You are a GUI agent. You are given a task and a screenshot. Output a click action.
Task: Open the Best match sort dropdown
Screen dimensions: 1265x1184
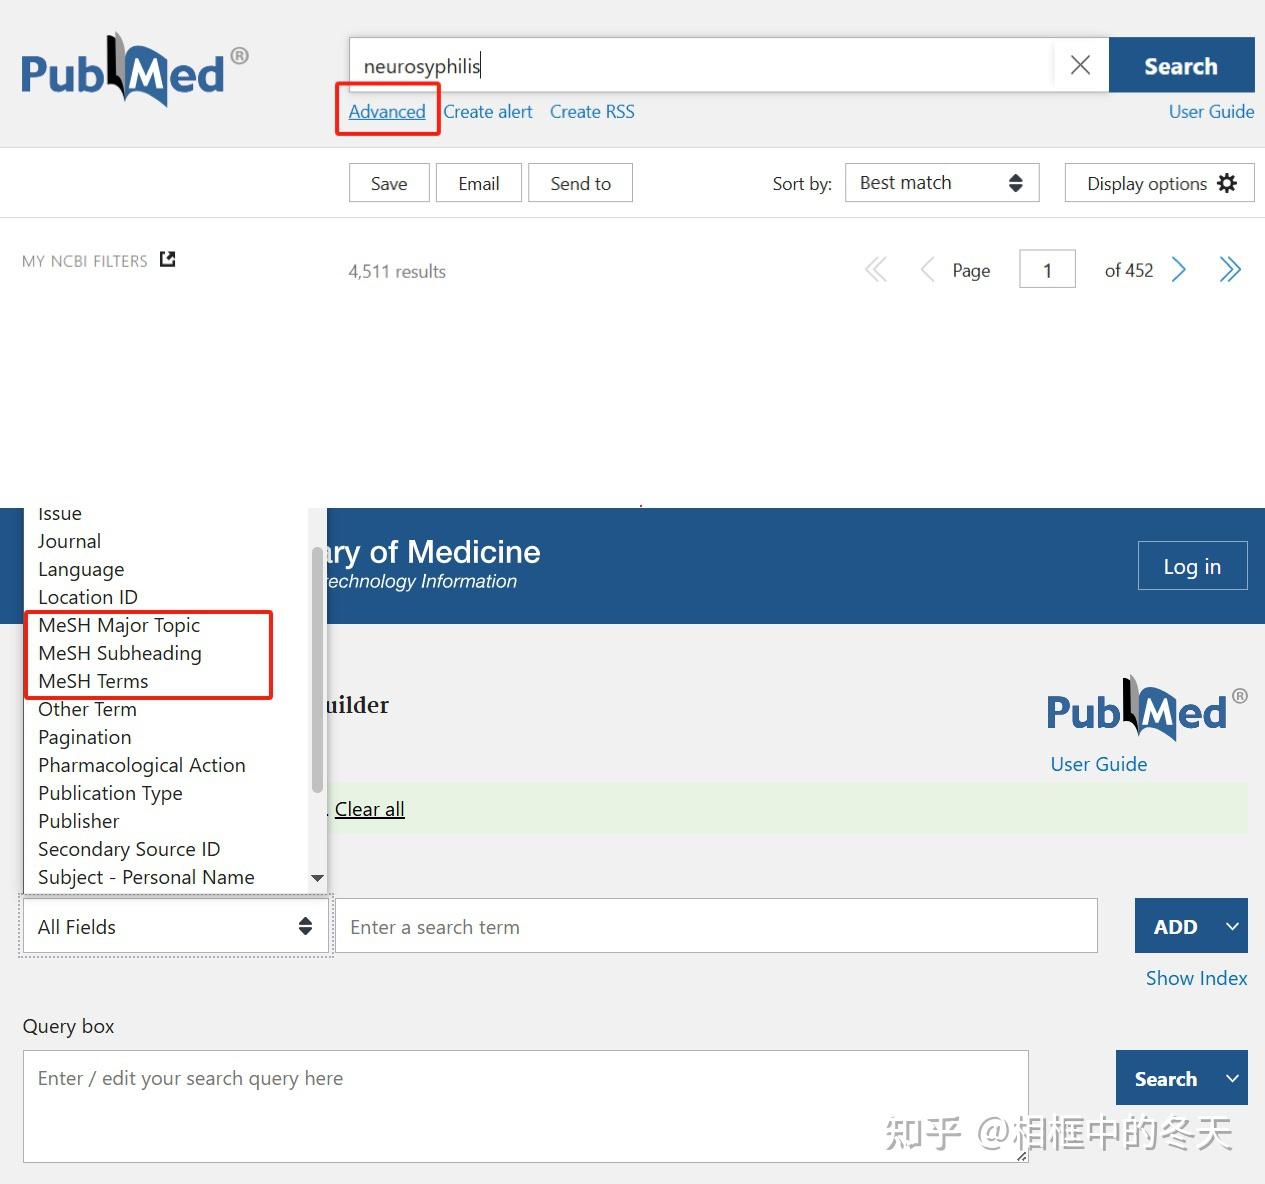pyautogui.click(x=940, y=183)
